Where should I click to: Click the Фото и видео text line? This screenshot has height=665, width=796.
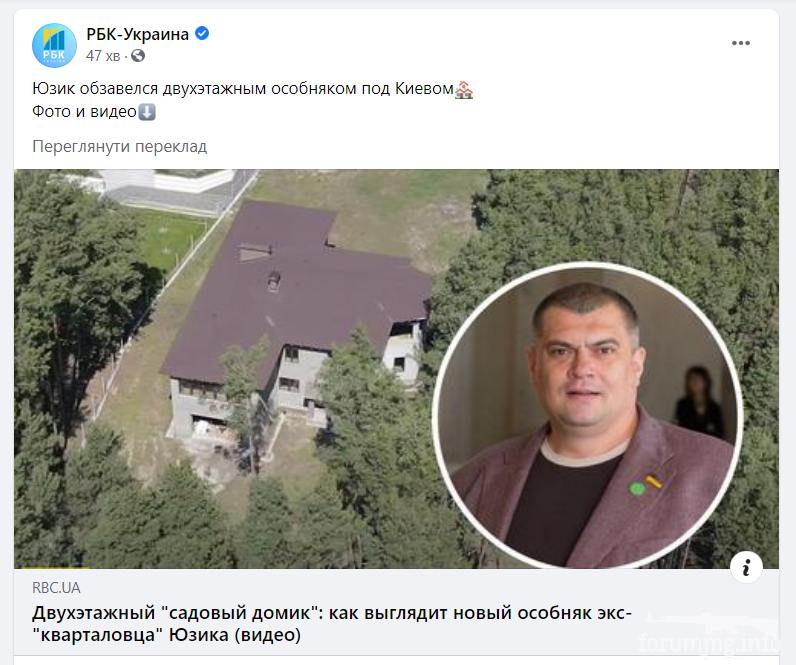pos(84,112)
